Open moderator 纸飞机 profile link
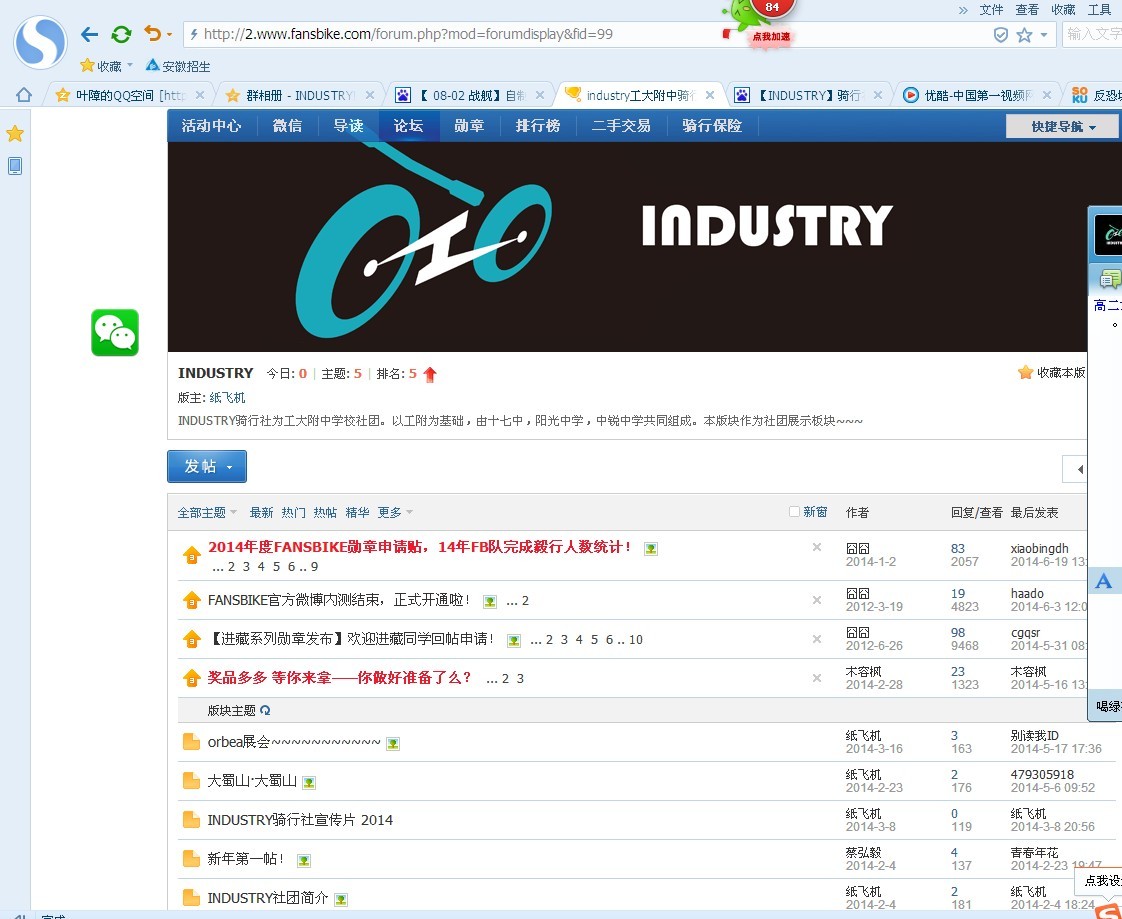 [x=228, y=398]
